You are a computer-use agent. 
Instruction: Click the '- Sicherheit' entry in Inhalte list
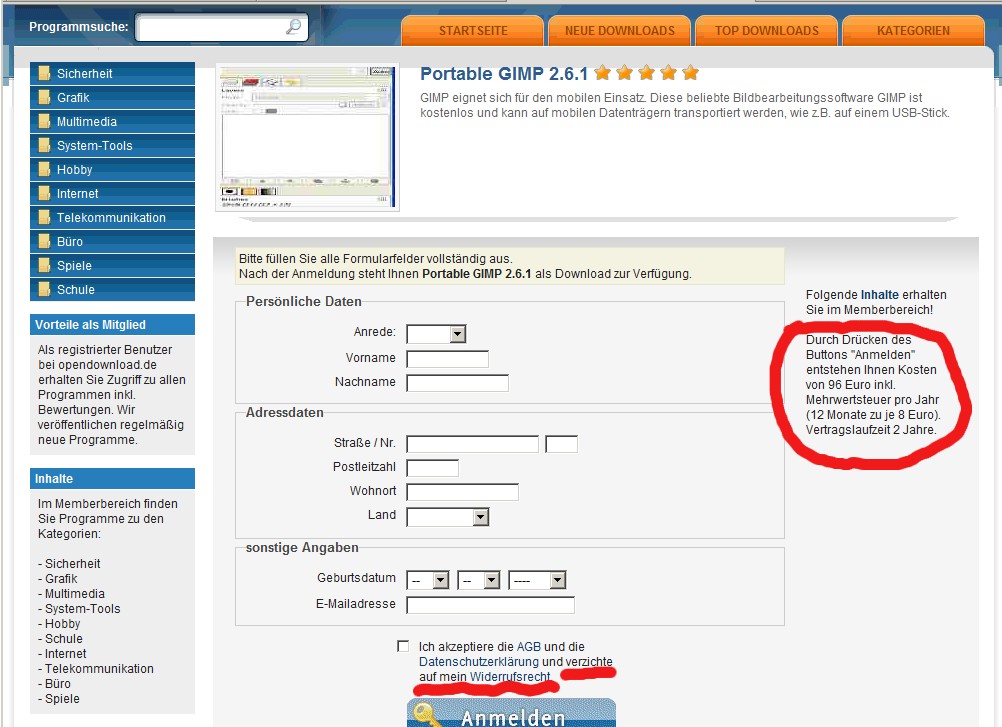[69, 563]
